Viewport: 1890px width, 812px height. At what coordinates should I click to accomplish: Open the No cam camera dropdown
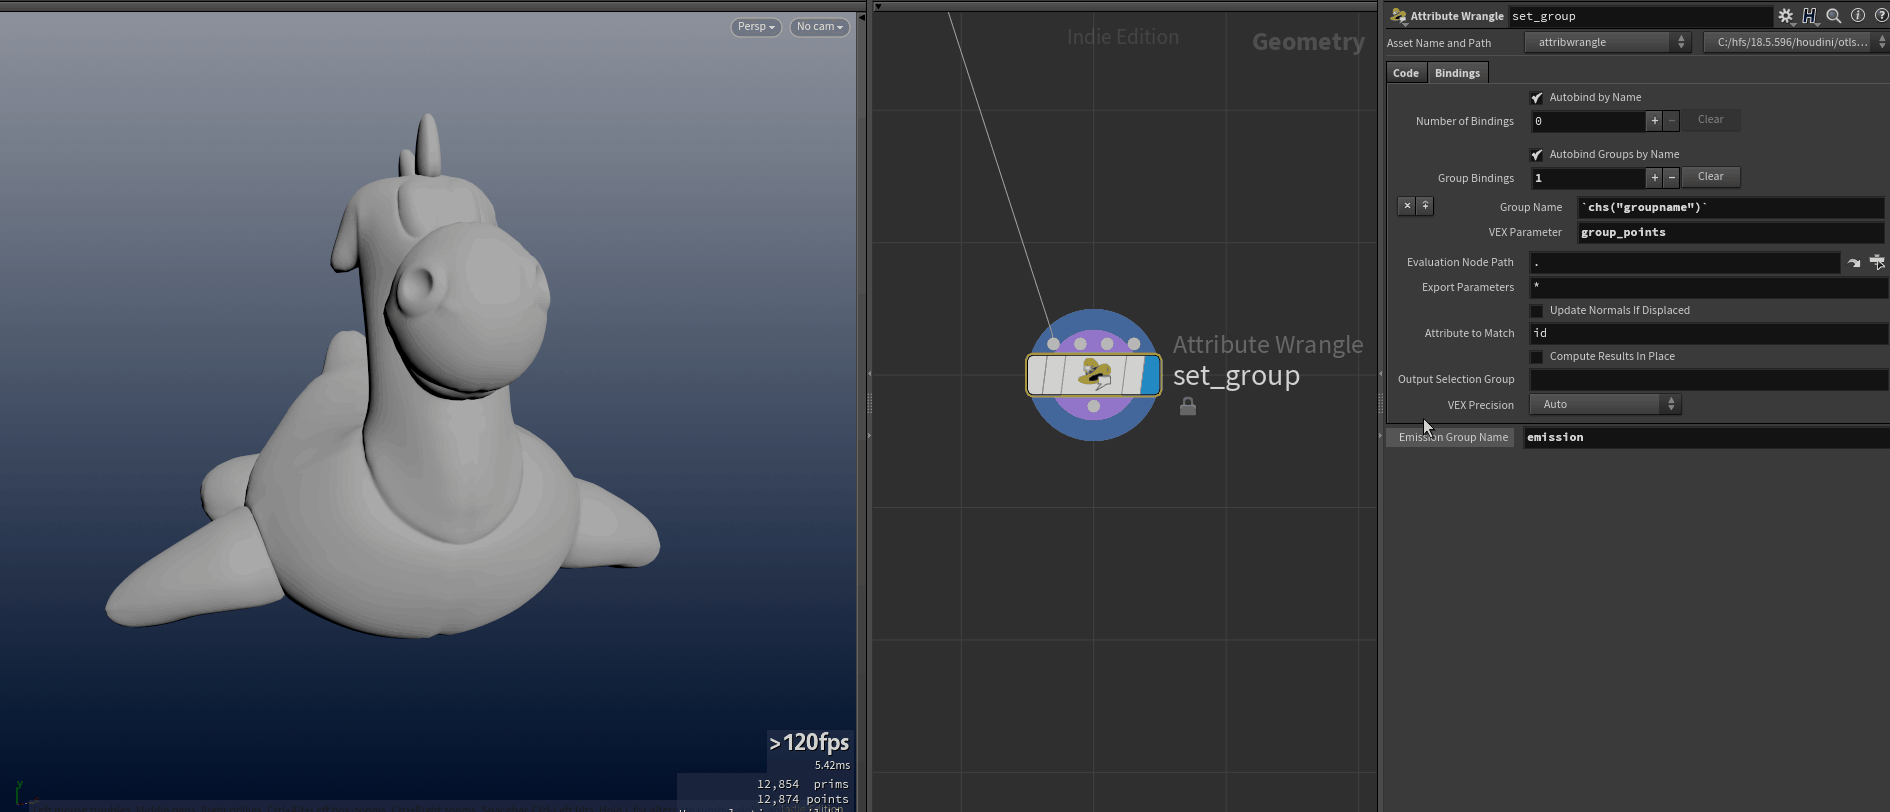coord(820,27)
